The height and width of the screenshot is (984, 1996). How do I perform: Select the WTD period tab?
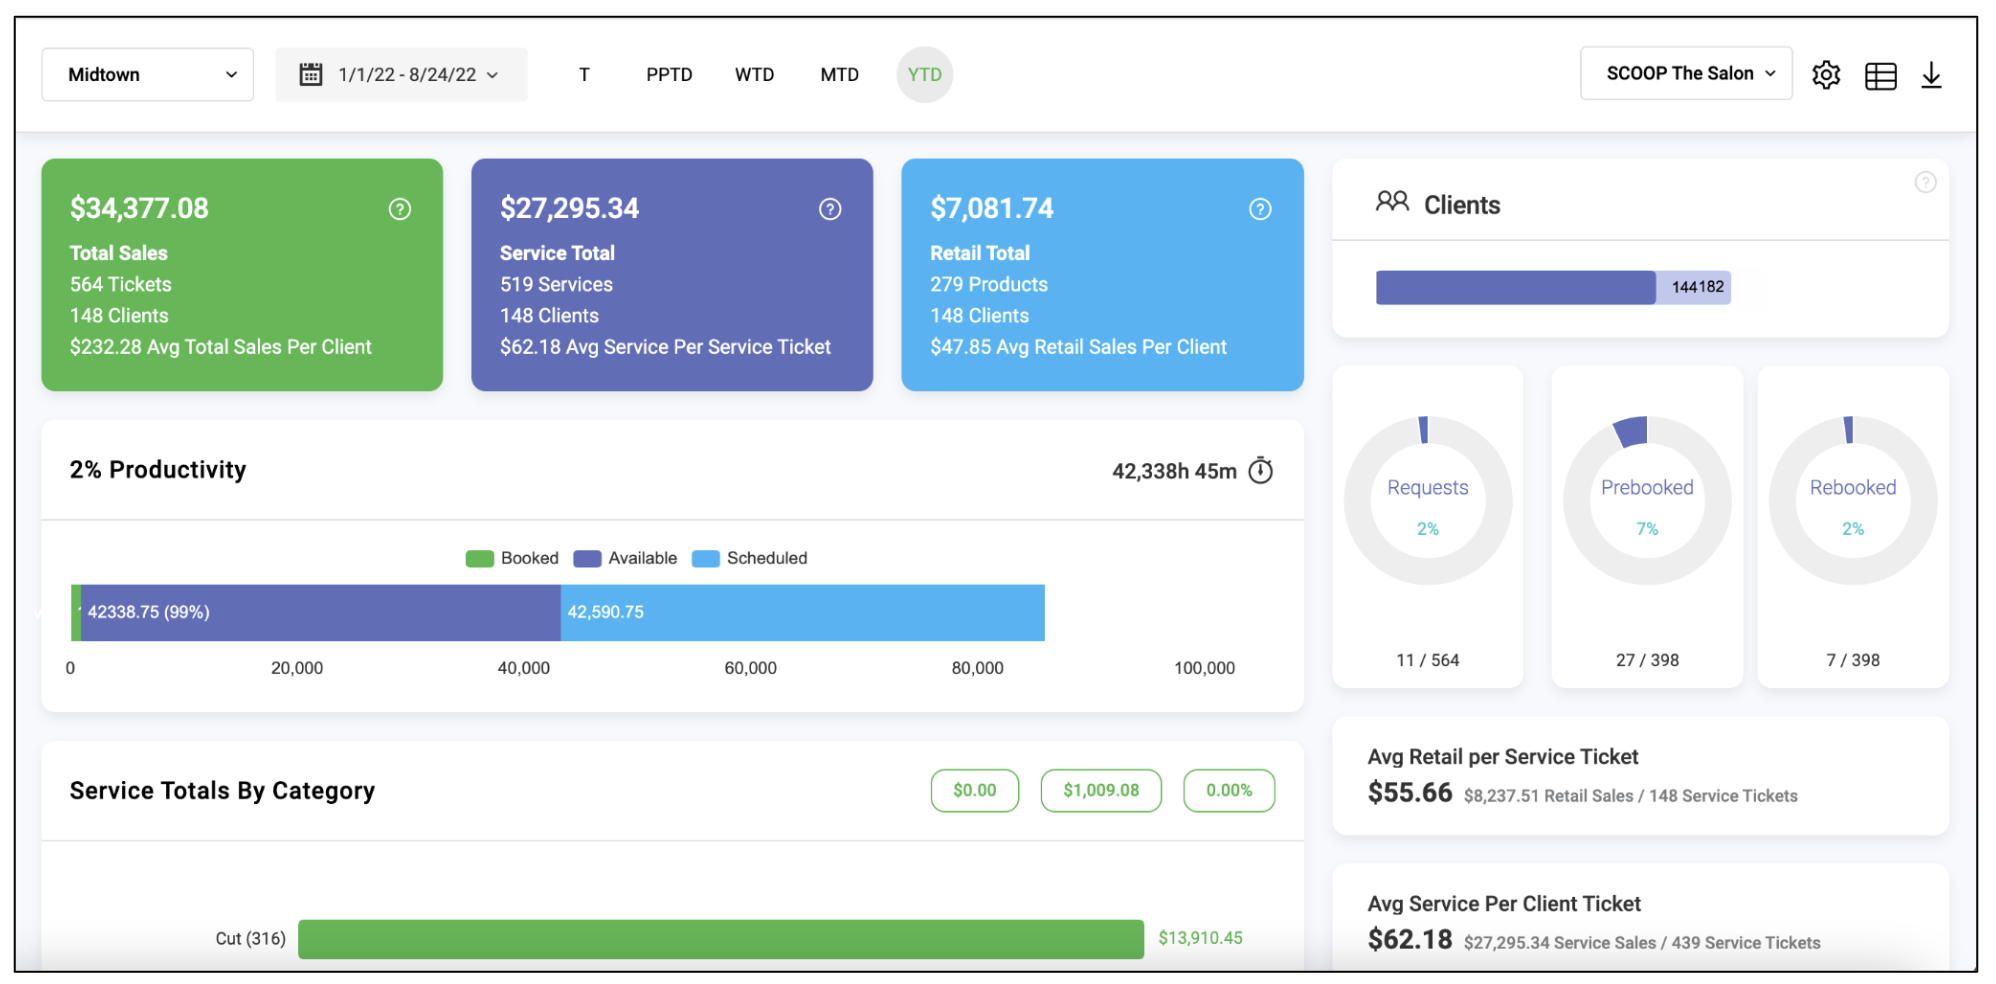(754, 75)
